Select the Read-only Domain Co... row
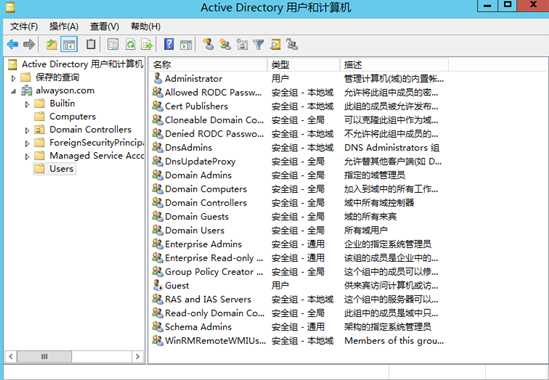 coord(298,313)
